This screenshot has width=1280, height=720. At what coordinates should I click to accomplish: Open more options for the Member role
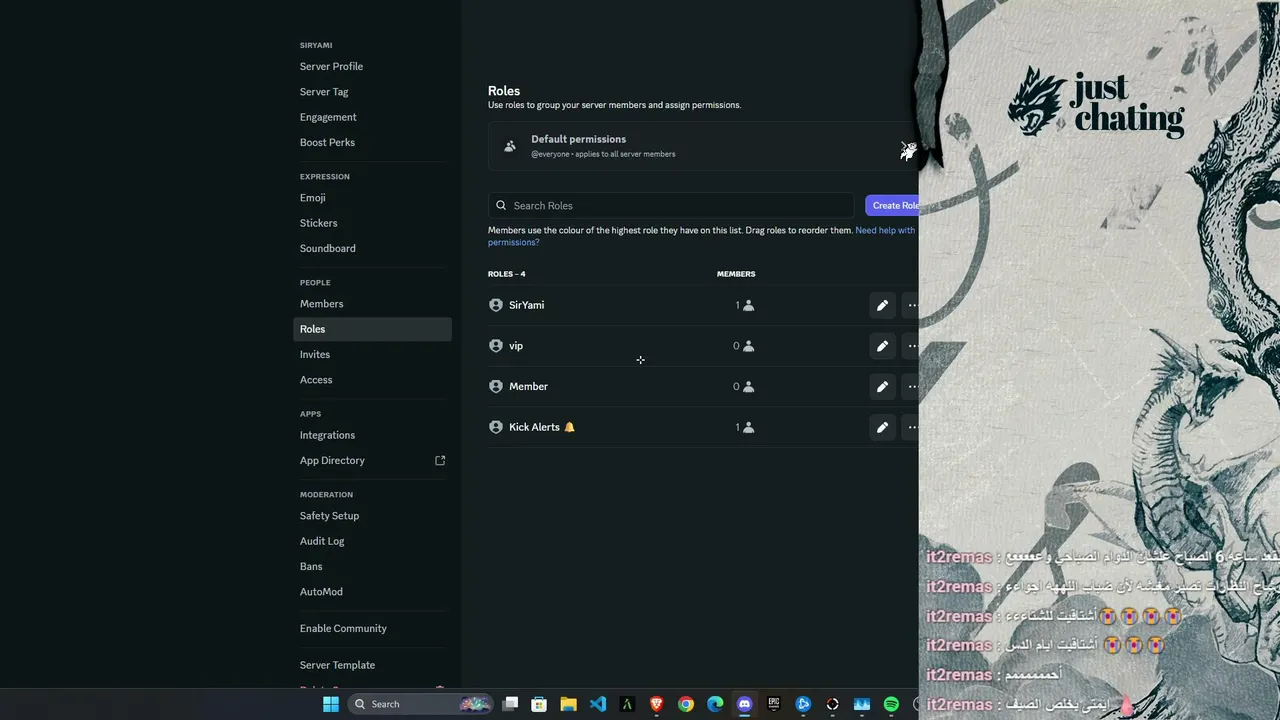(x=911, y=387)
